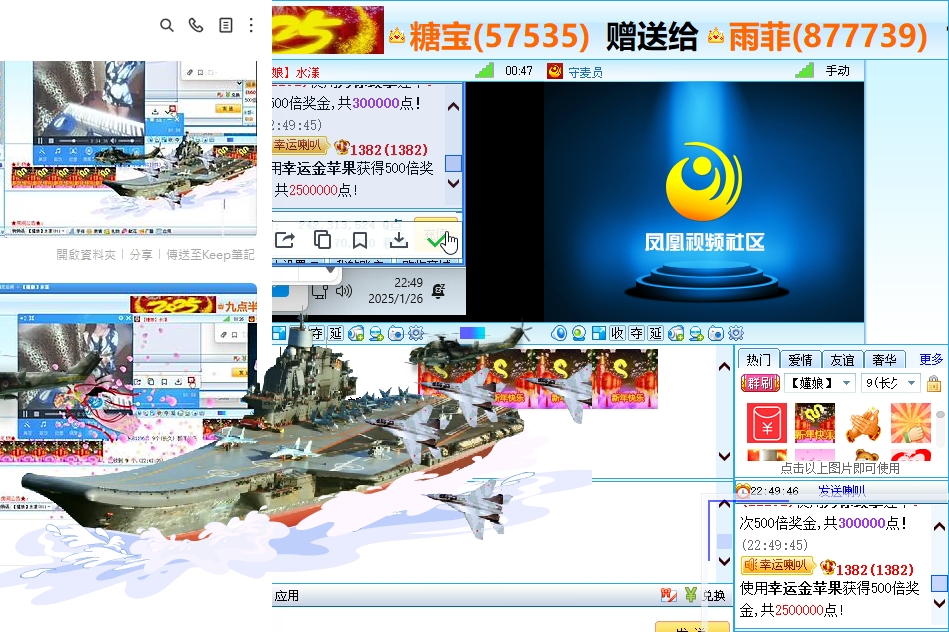Viewport: 949px width, 632px height.
Task: Open the three-dot more options menu
Action: [x=251, y=25]
